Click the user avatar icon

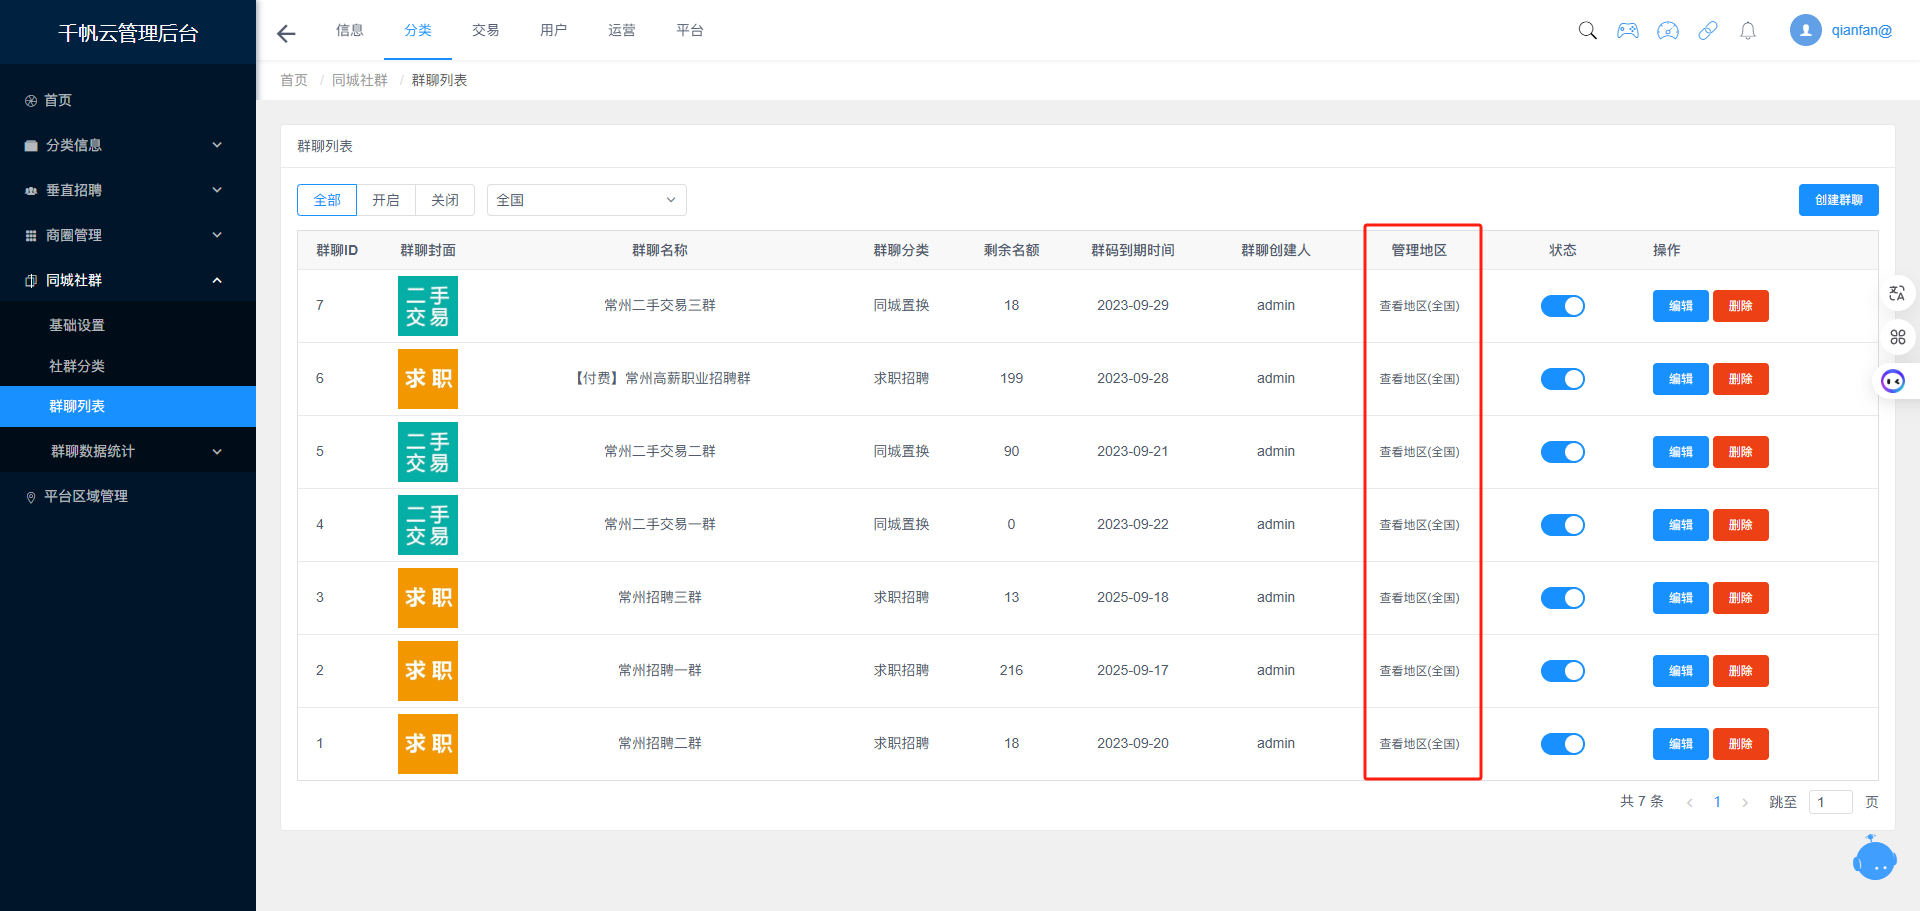click(1805, 30)
